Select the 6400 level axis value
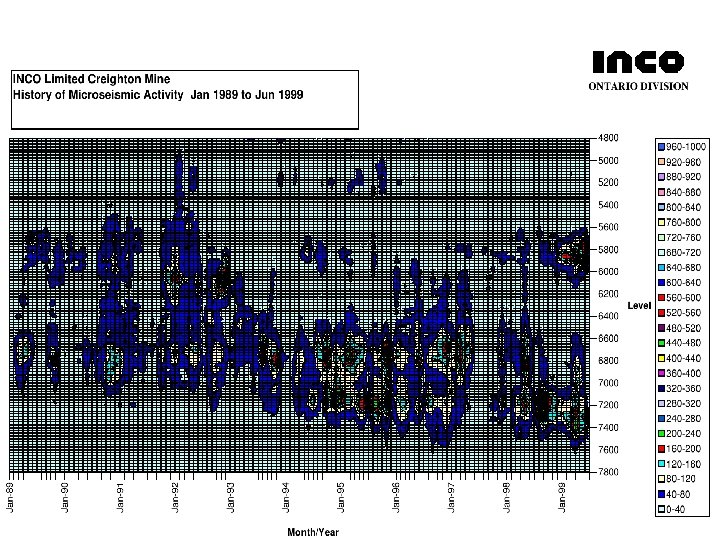This screenshot has height=540, width=720. coord(608,316)
